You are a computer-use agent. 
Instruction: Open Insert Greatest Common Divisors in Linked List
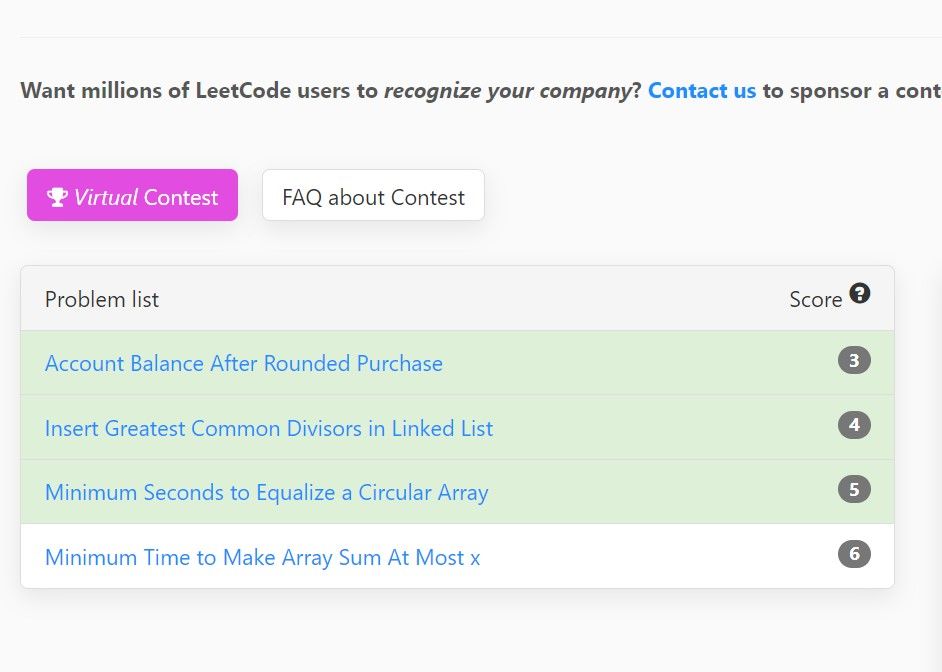click(x=269, y=428)
